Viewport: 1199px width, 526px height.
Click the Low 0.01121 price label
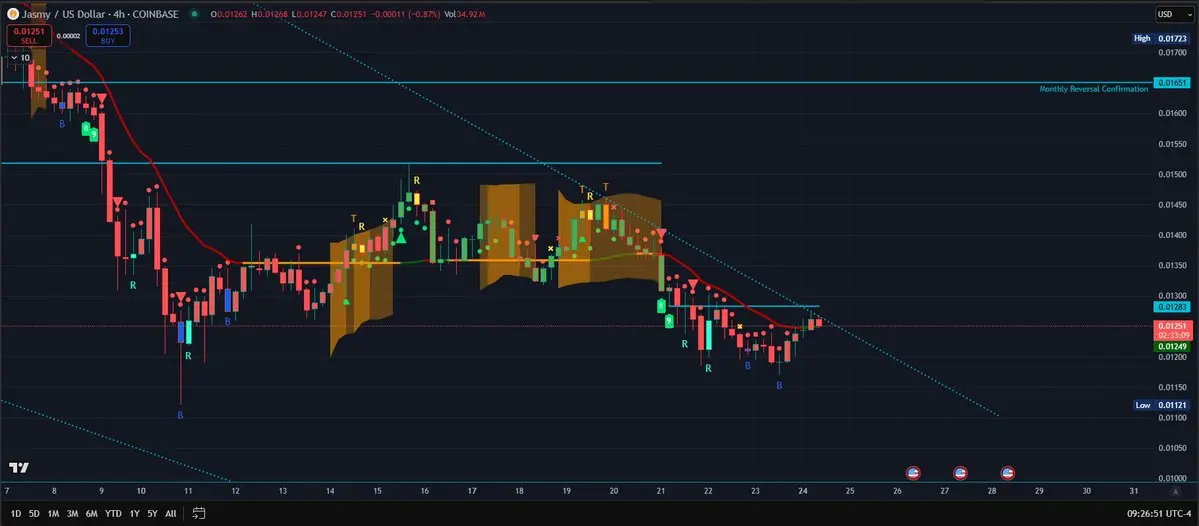pos(1161,405)
